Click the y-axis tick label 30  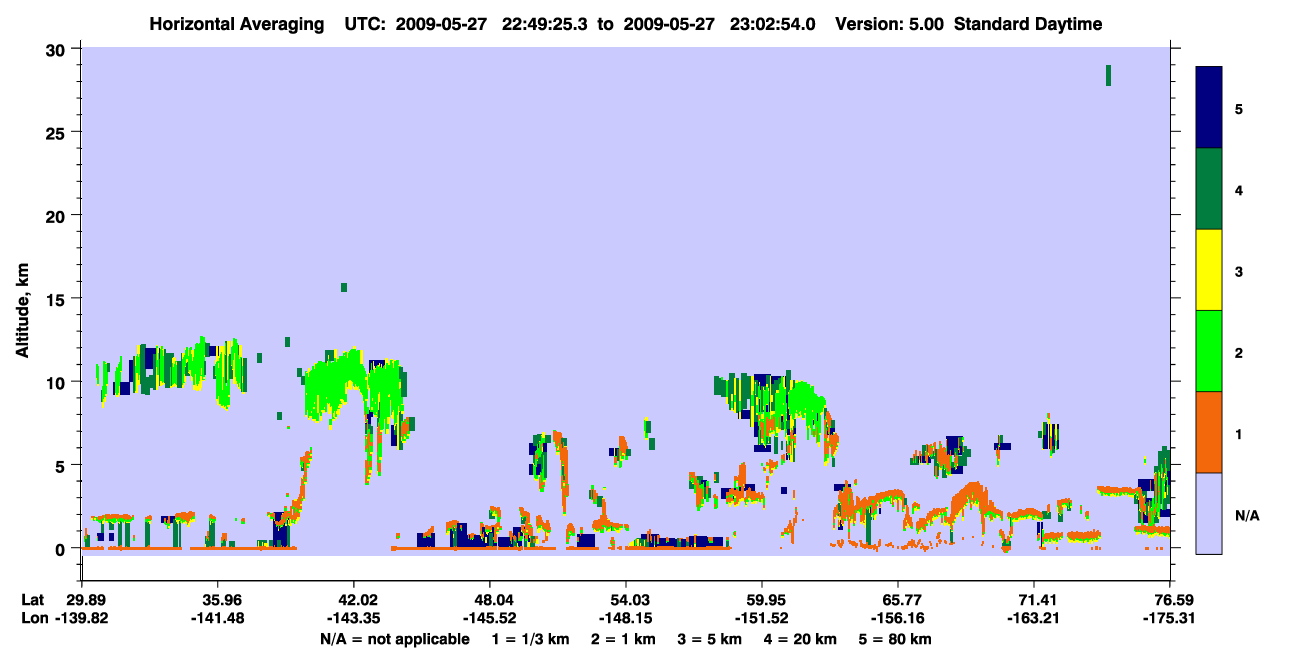tap(57, 49)
